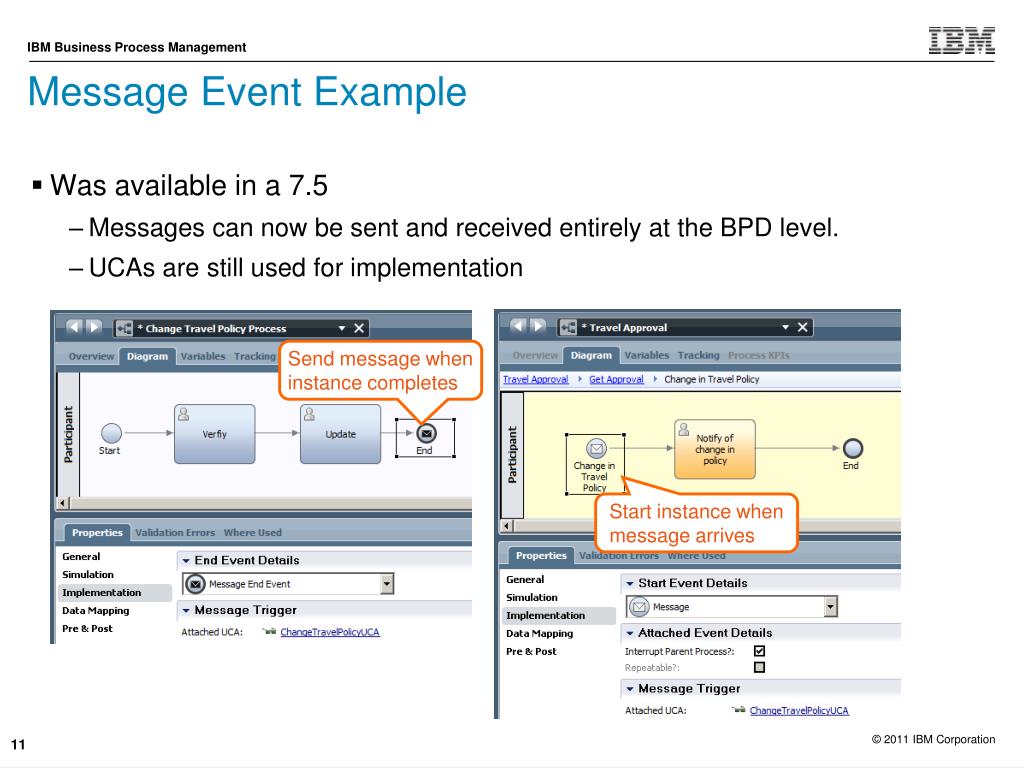Collapse Start Event Details section
Image resolution: width=1024 pixels, height=768 pixels.
pos(630,584)
